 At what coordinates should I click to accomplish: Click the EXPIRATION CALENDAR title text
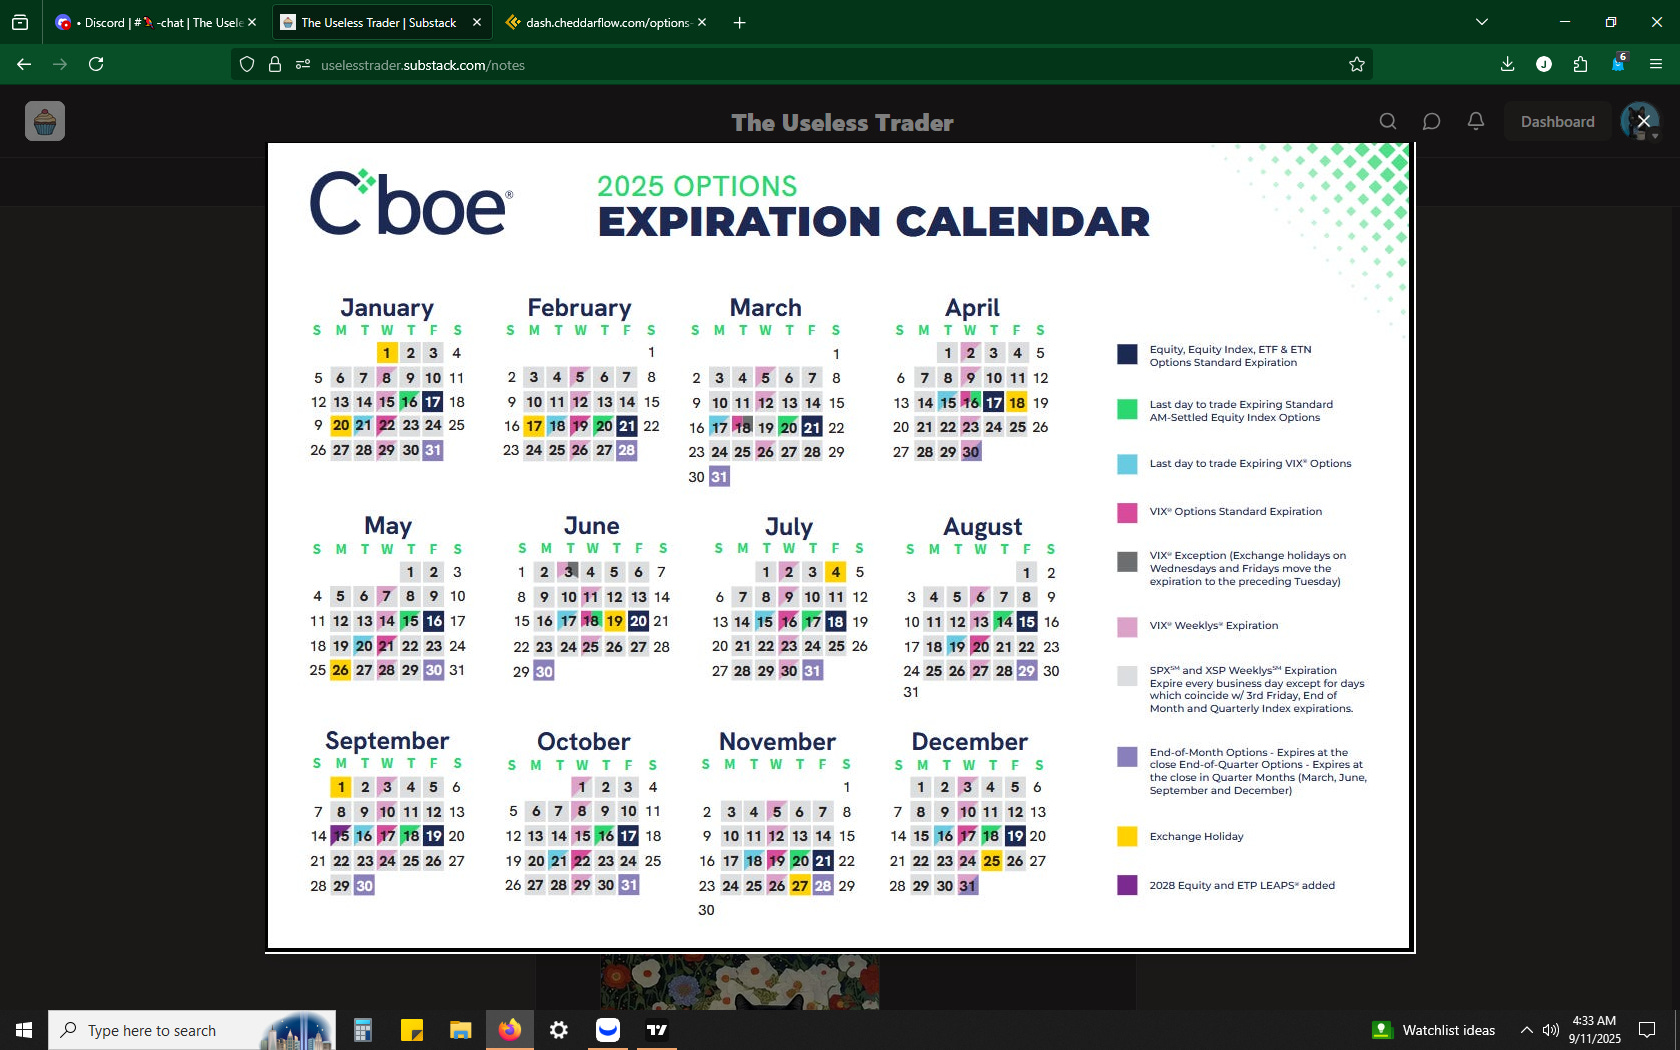[x=874, y=222]
